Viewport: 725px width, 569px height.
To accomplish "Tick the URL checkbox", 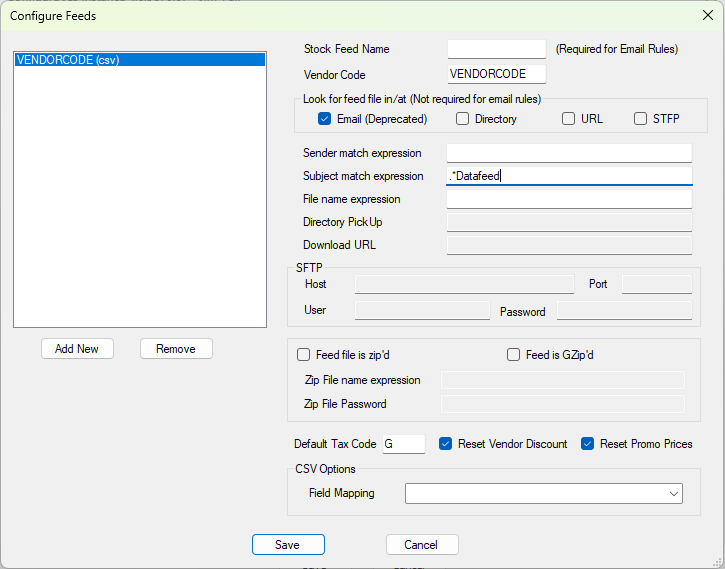I will tap(568, 119).
